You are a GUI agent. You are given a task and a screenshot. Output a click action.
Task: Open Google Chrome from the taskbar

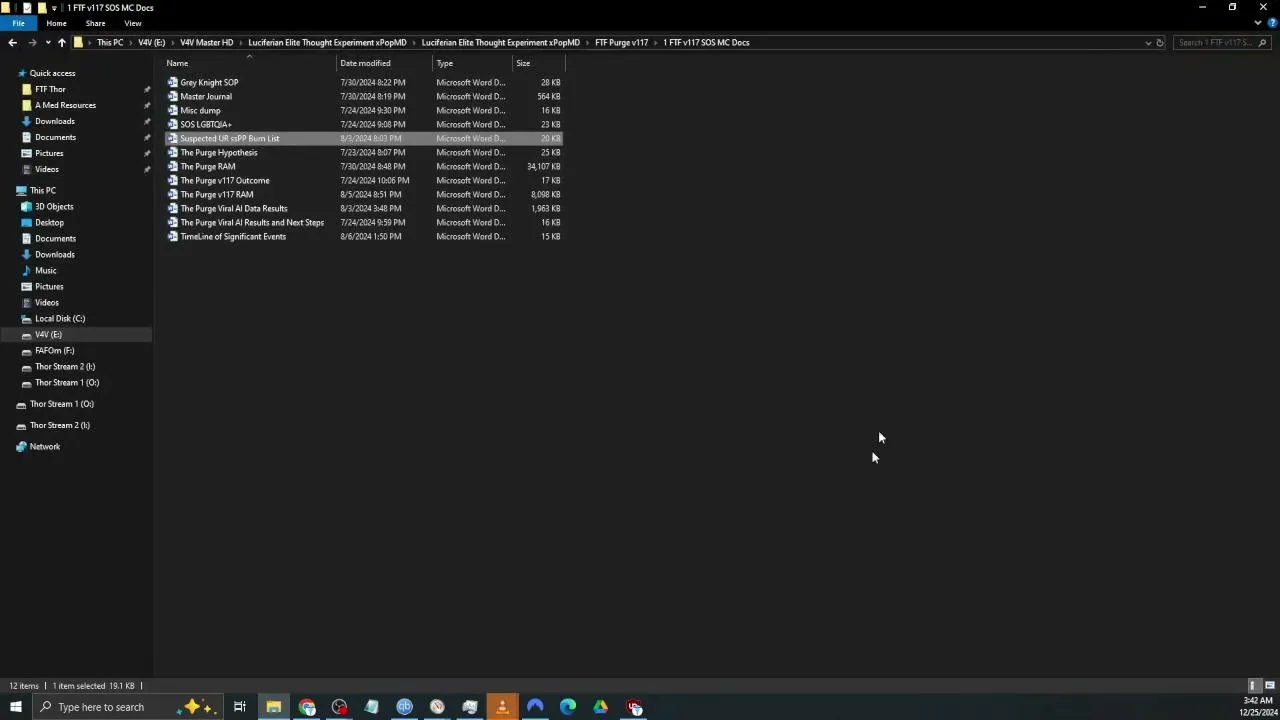[x=307, y=707]
